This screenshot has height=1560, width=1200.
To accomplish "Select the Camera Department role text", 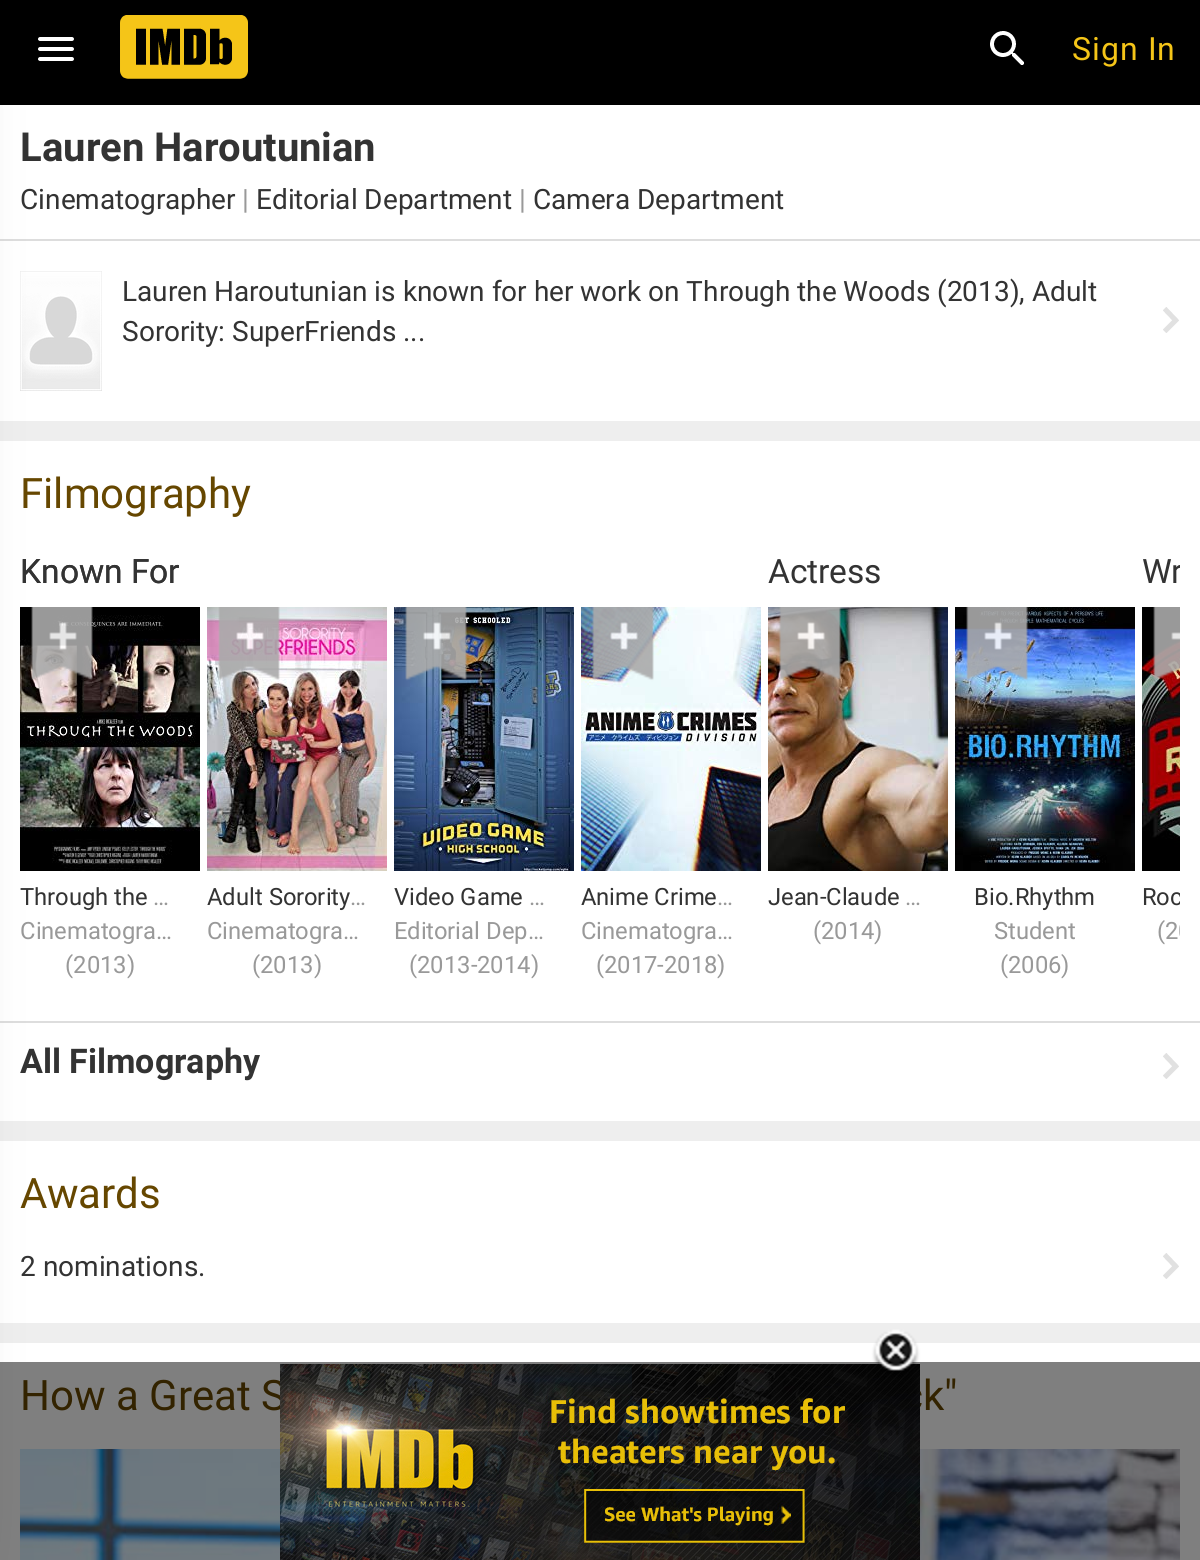I will [x=658, y=200].
